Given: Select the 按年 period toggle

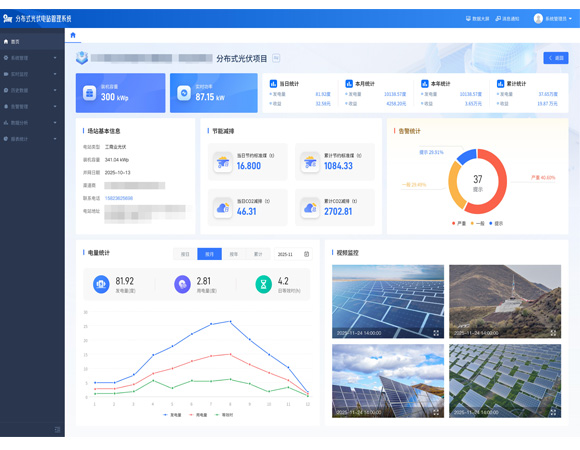Looking at the screenshot, I should [x=234, y=254].
